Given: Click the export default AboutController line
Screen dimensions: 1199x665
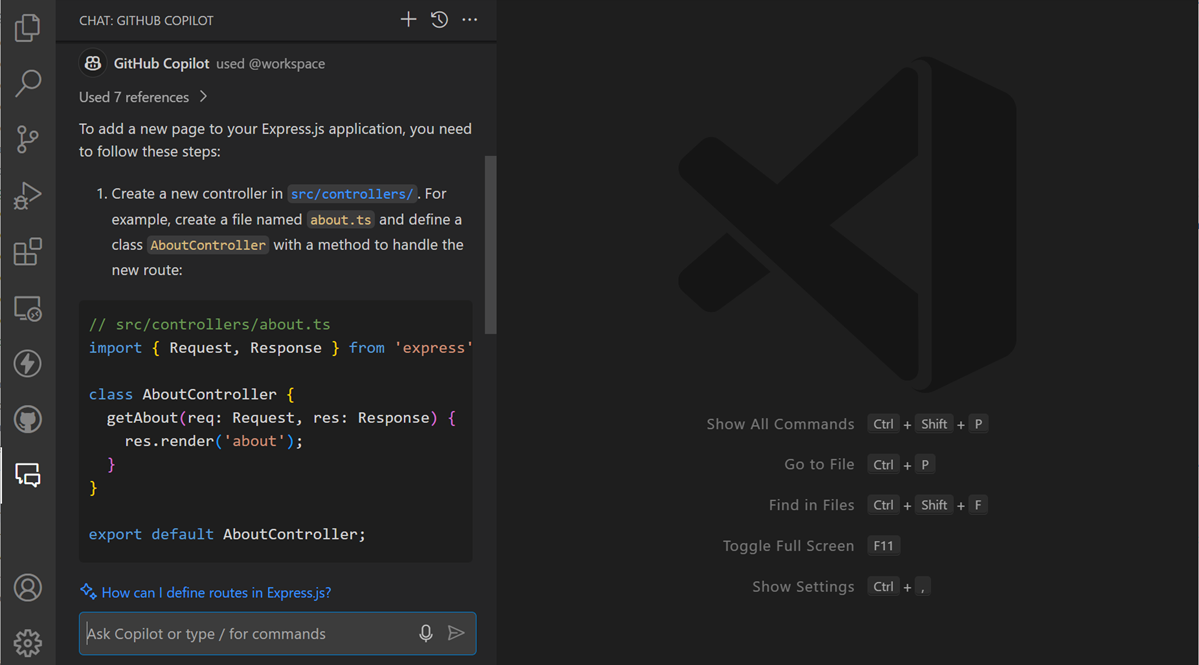Looking at the screenshot, I should [227, 534].
